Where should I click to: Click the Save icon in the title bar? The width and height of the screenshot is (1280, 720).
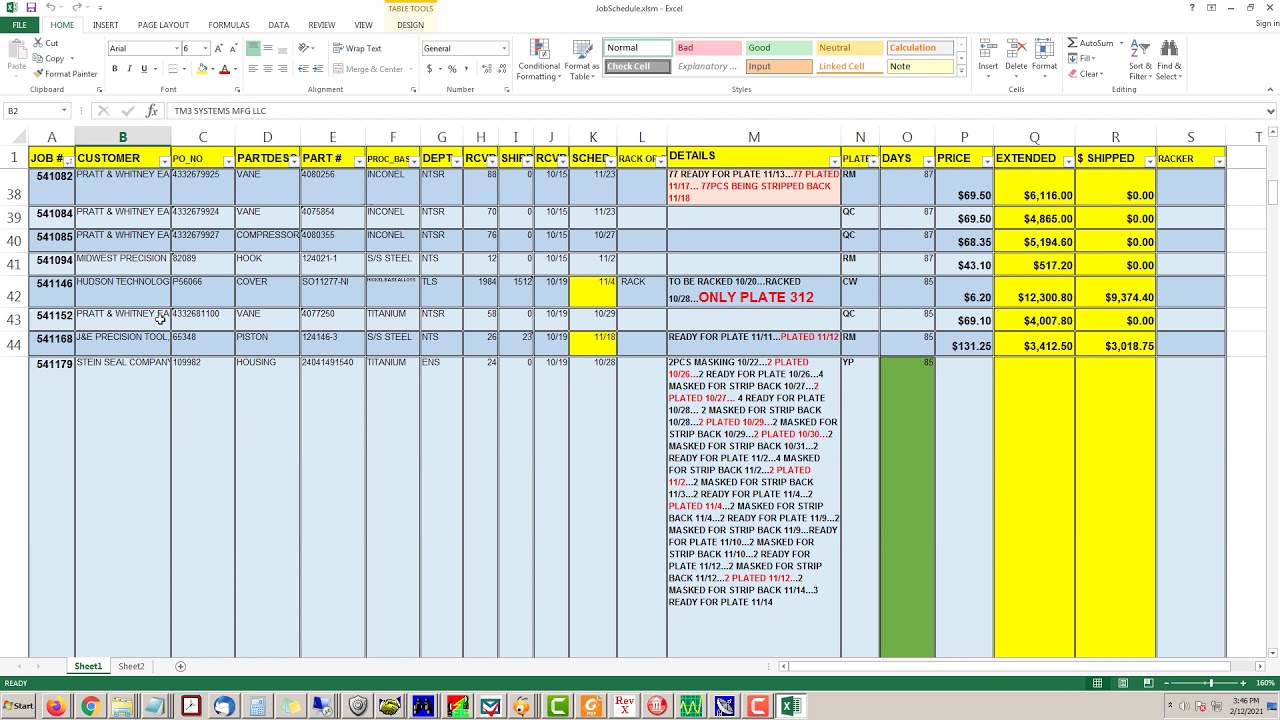point(30,8)
